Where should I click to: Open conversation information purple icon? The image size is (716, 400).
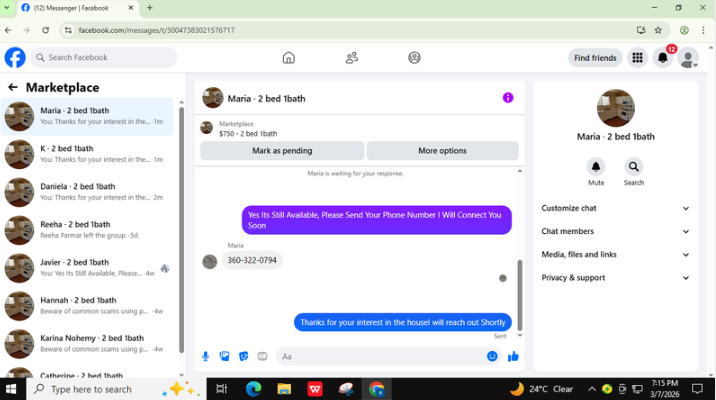point(508,98)
